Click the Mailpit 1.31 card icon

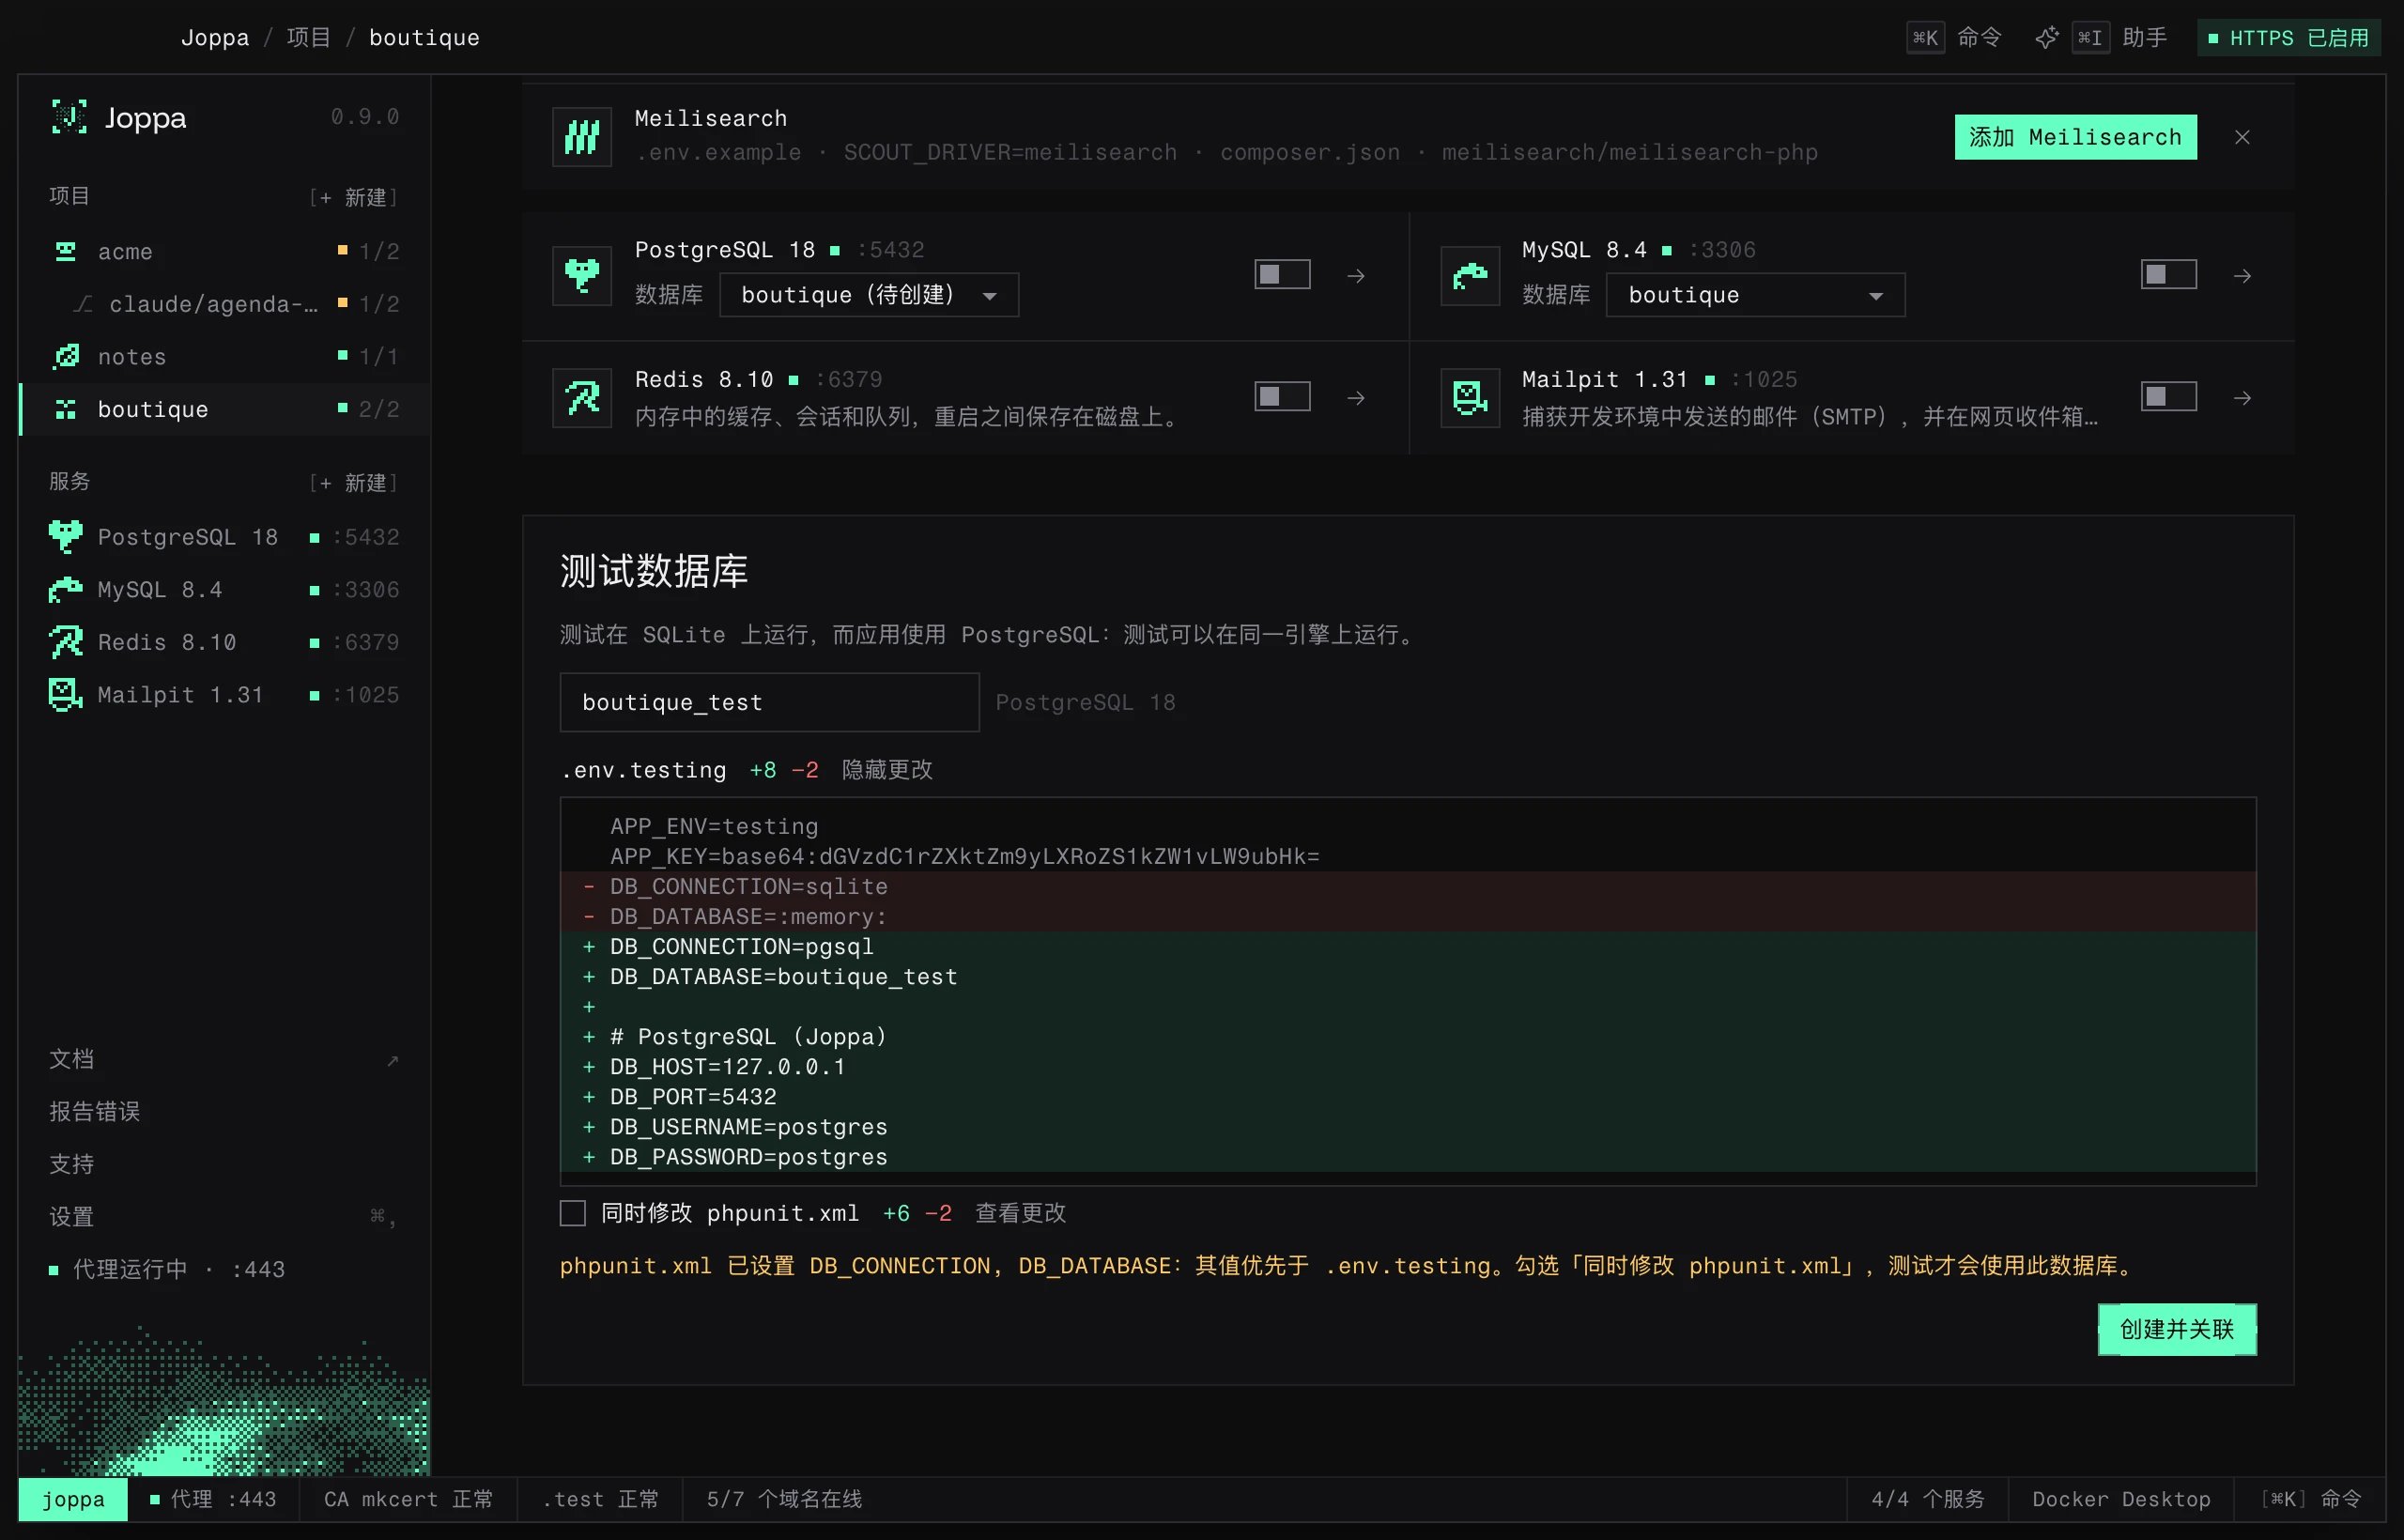point(1470,397)
